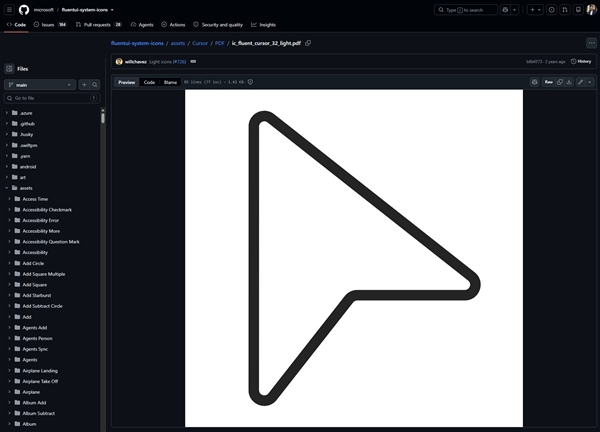Viewport: 600px width, 432px height.
Task: Edit this file with pencil icon
Action: click(x=580, y=82)
